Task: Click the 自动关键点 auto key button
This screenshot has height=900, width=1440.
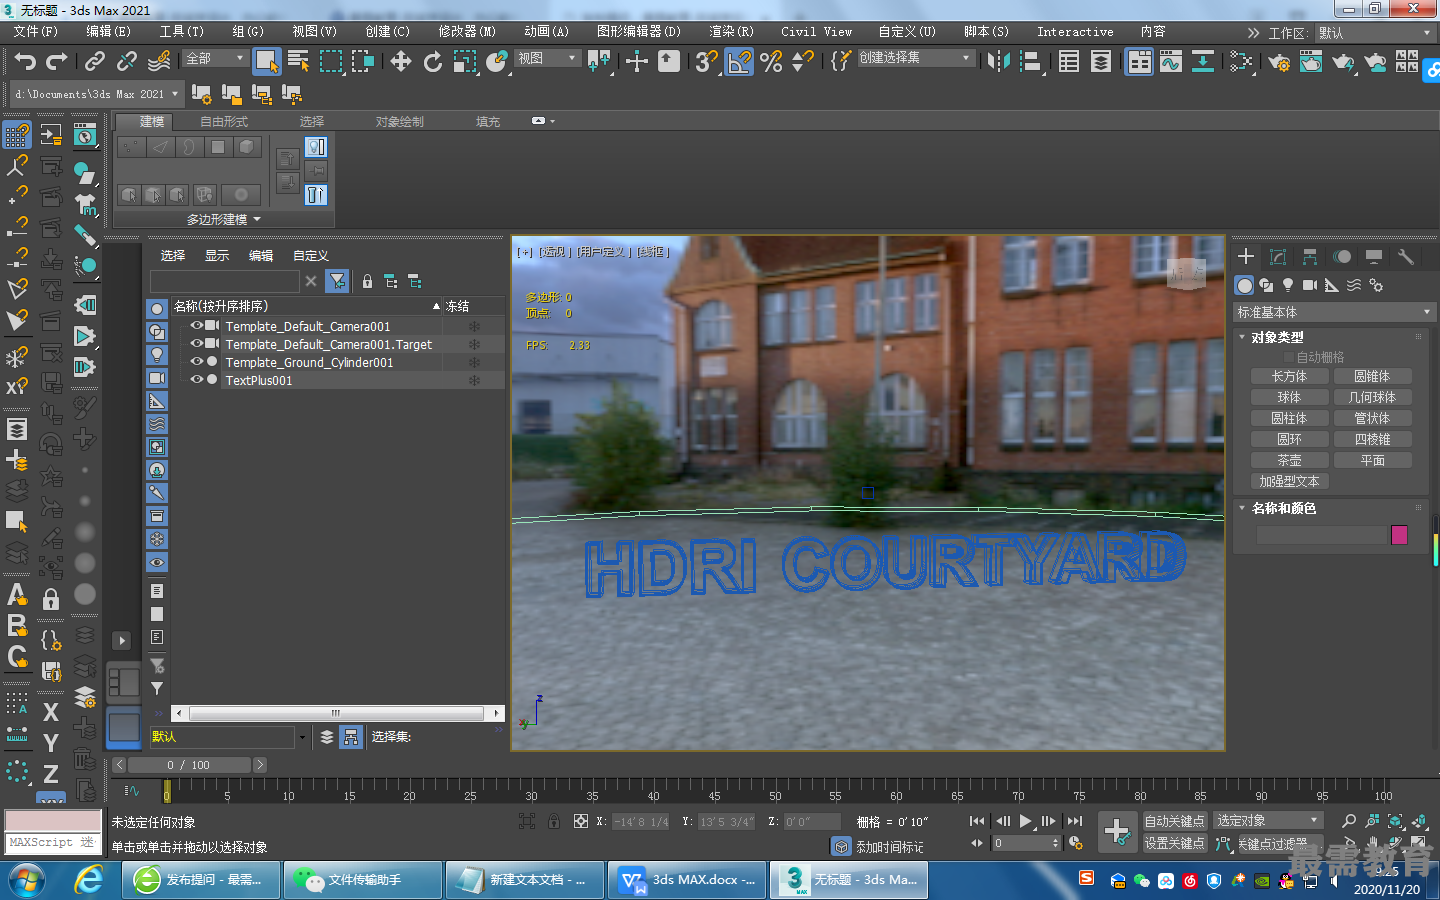Action: click(1174, 821)
